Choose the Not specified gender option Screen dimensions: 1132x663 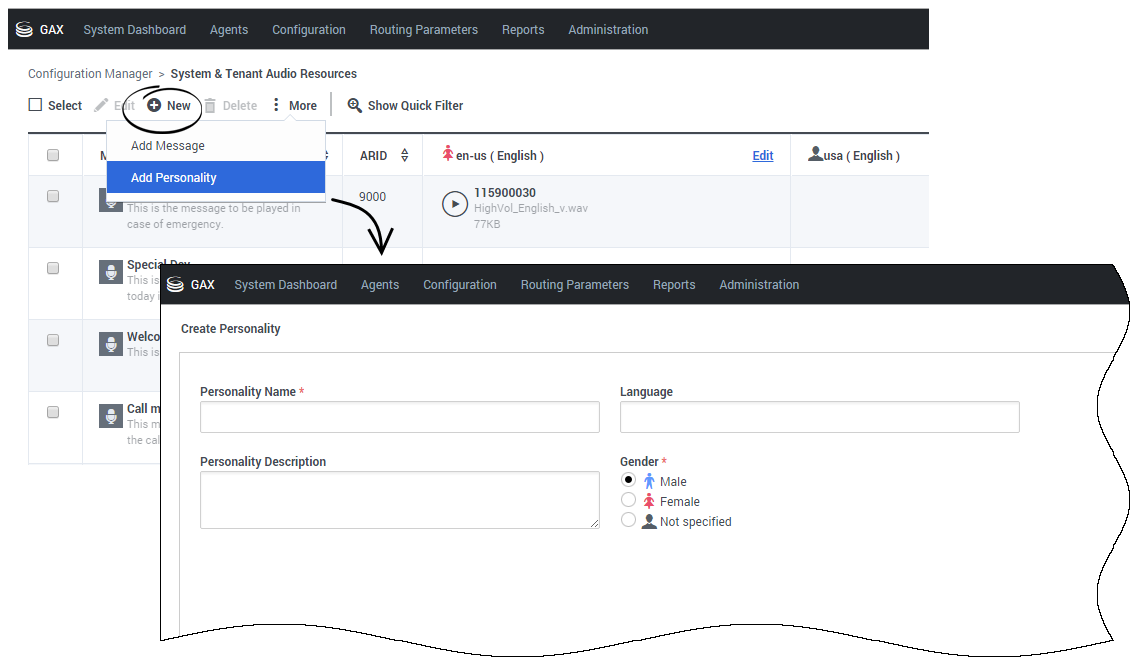pyautogui.click(x=628, y=520)
